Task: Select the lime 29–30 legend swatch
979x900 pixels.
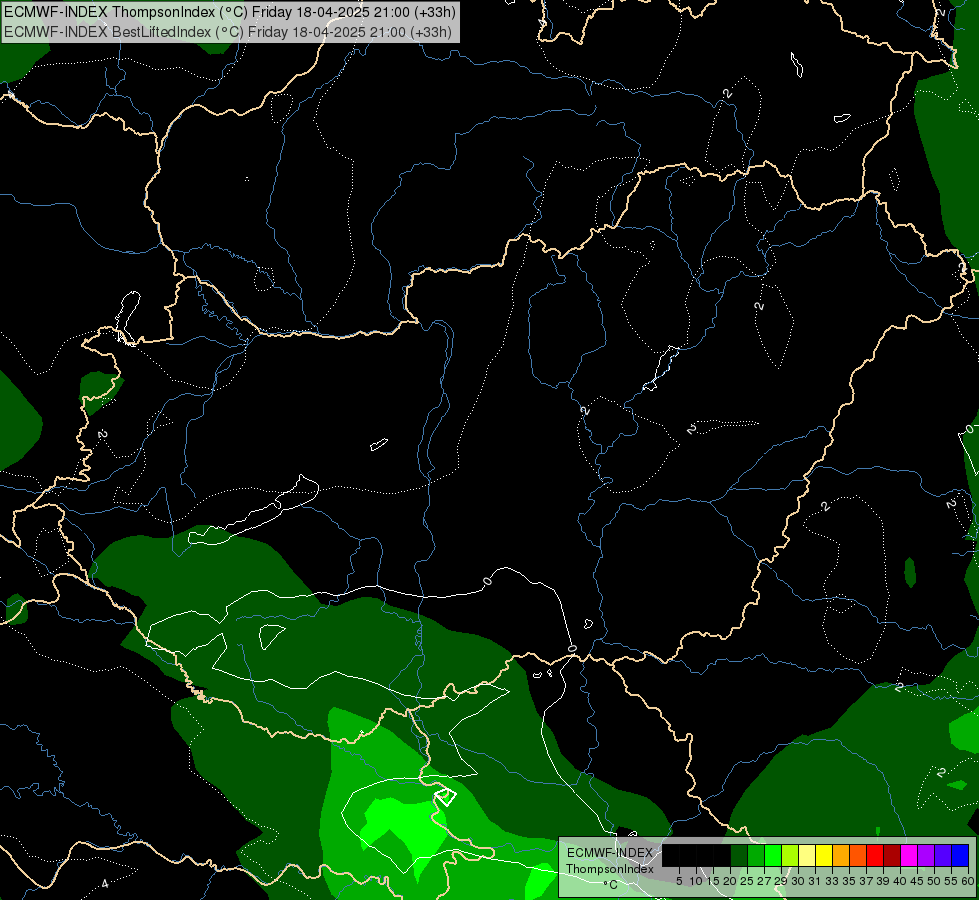Action: [790, 855]
